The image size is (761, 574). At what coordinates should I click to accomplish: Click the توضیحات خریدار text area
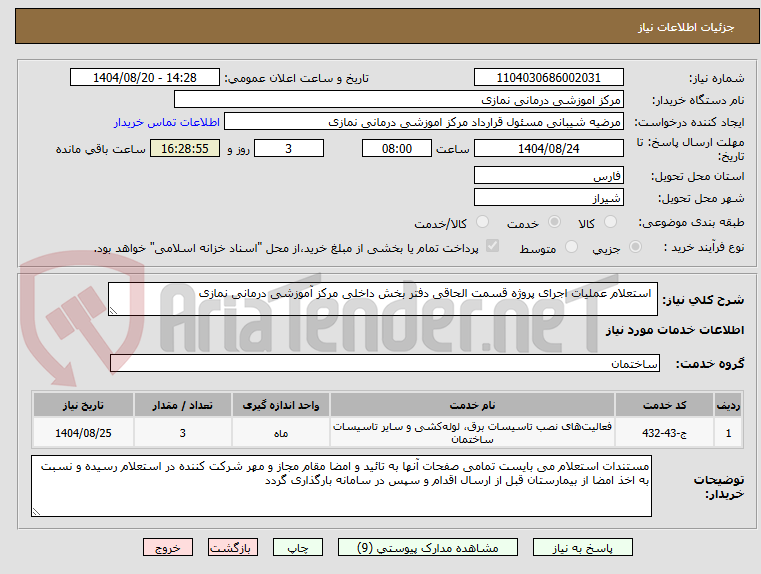341,486
